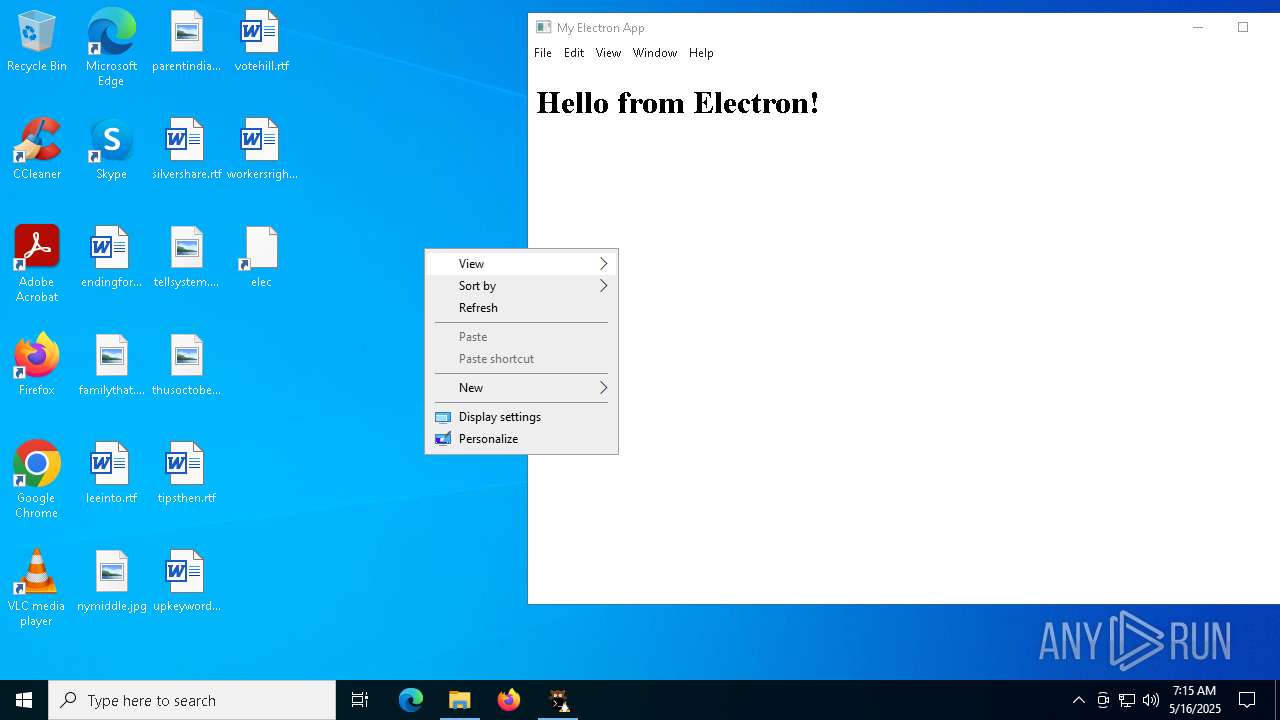Select the elec shortcut icon
The width and height of the screenshot is (1280, 720).
[x=261, y=258]
